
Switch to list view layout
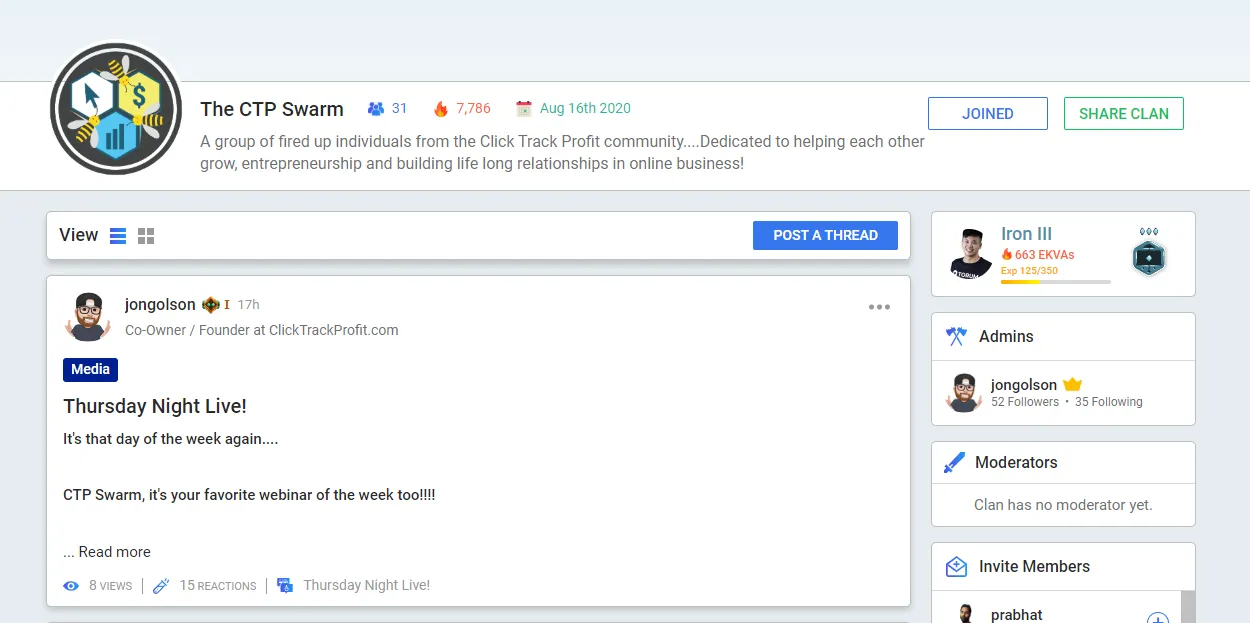click(118, 236)
